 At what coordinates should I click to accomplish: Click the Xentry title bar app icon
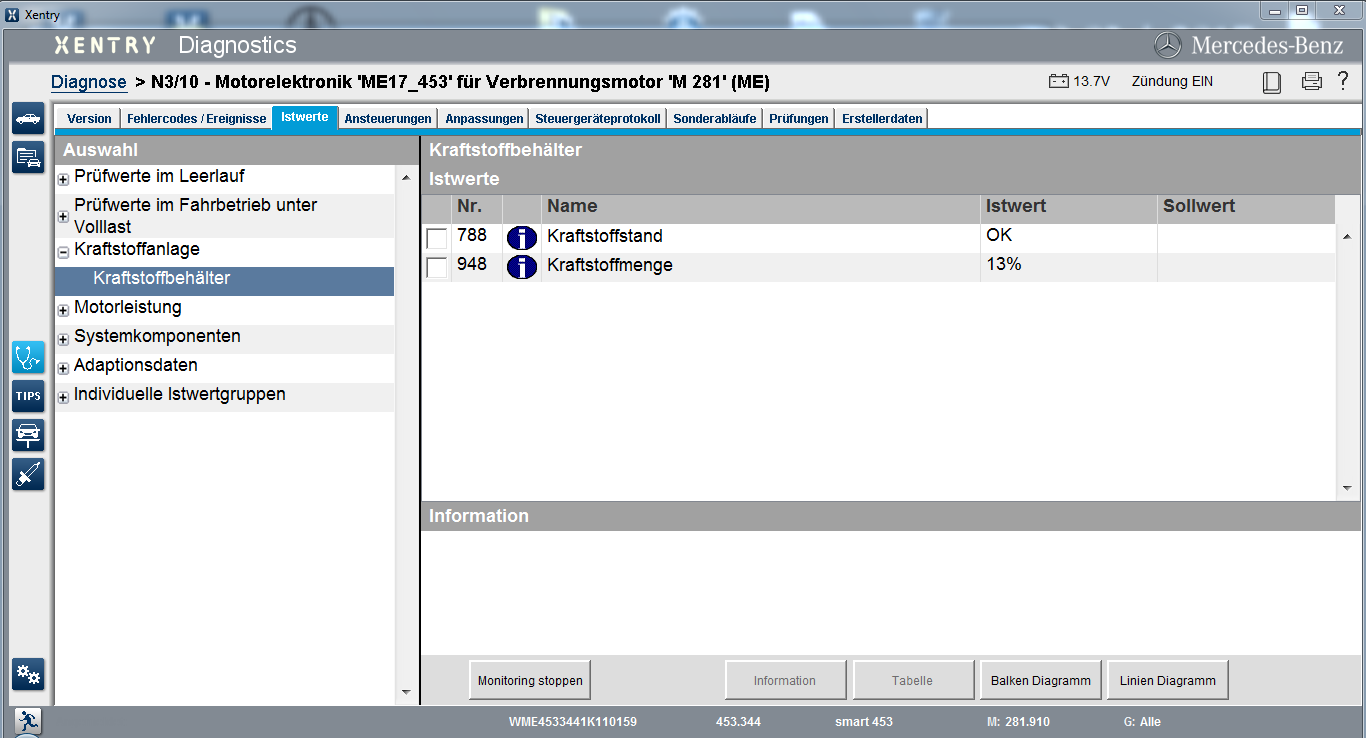click(x=12, y=14)
